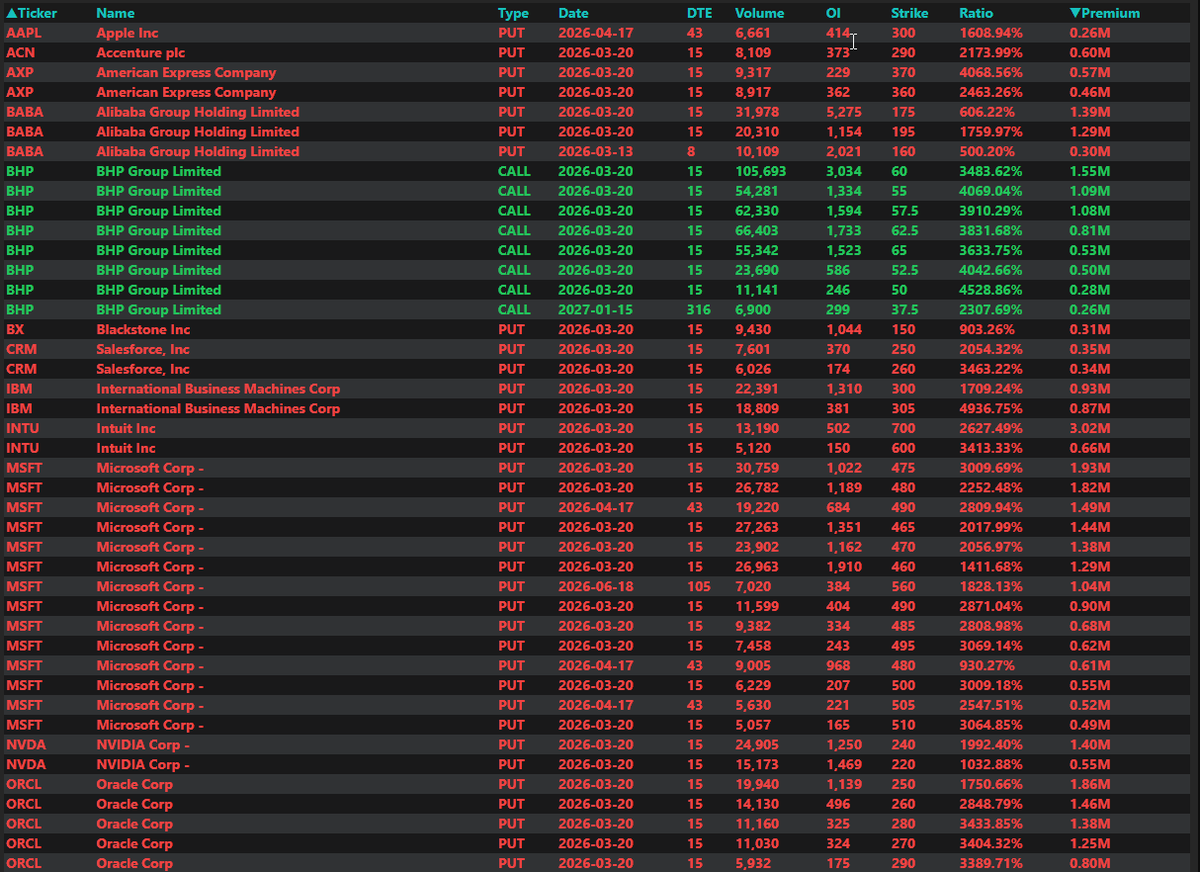
Task: Click the ratio value 4528.86%
Action: pyautogui.click(x=991, y=290)
